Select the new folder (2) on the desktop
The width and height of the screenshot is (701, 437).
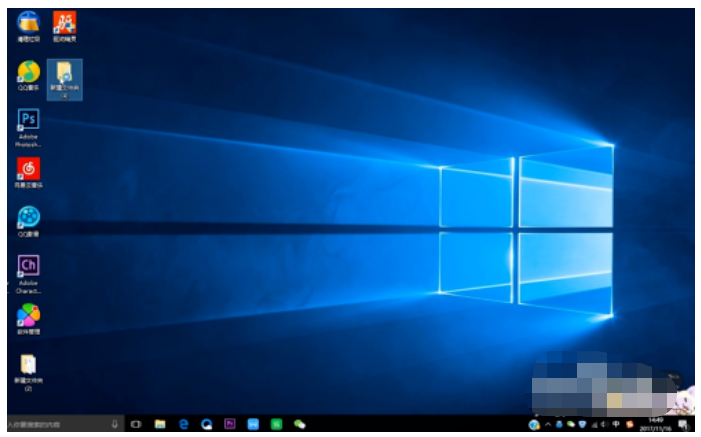29,367
